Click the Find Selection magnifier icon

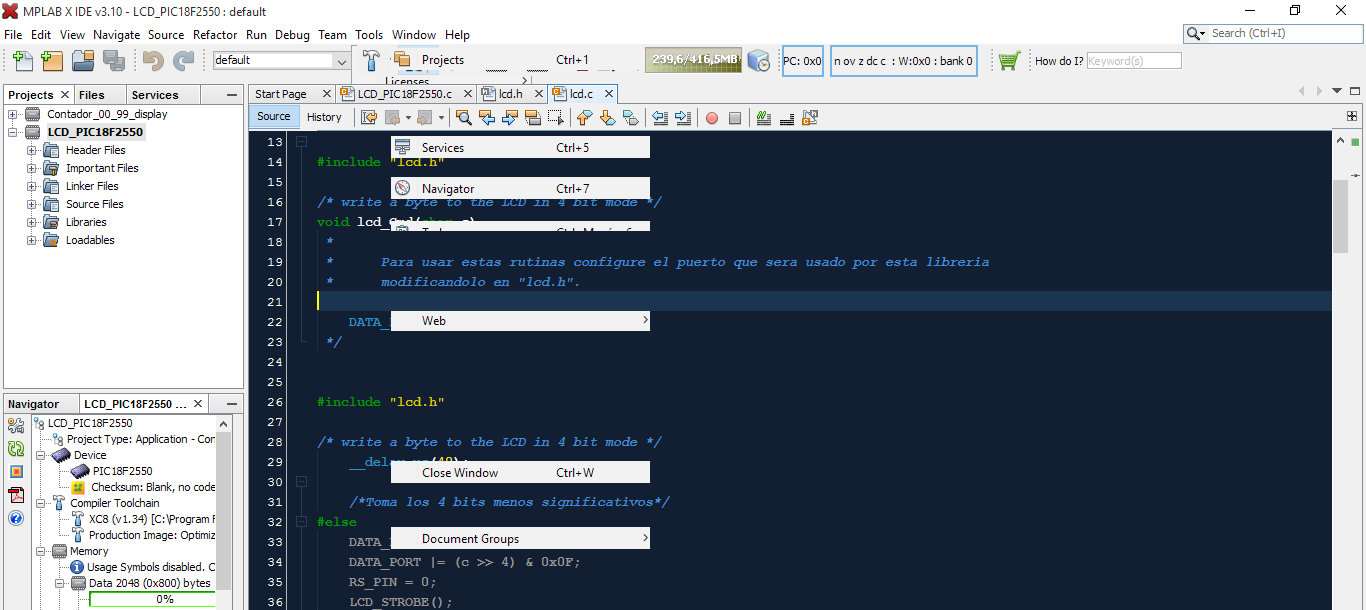464,117
